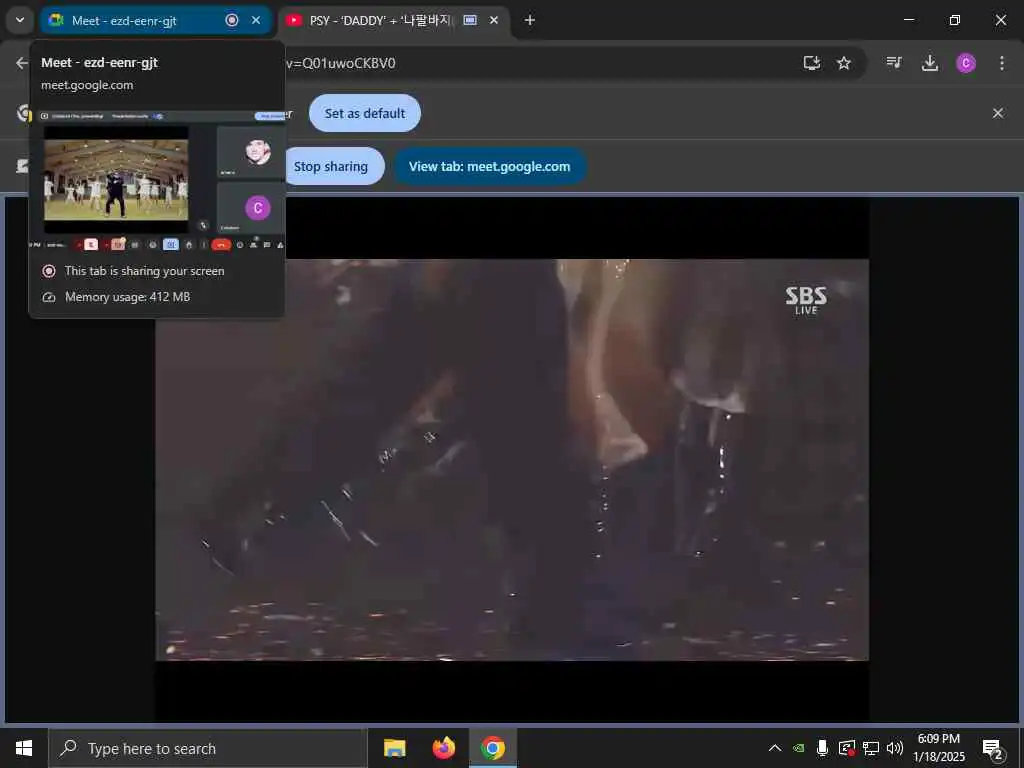Viewport: 1024px width, 768px height.
Task: Click the Meet - ezd-eenr-gjt hover card title
Action: [99, 63]
